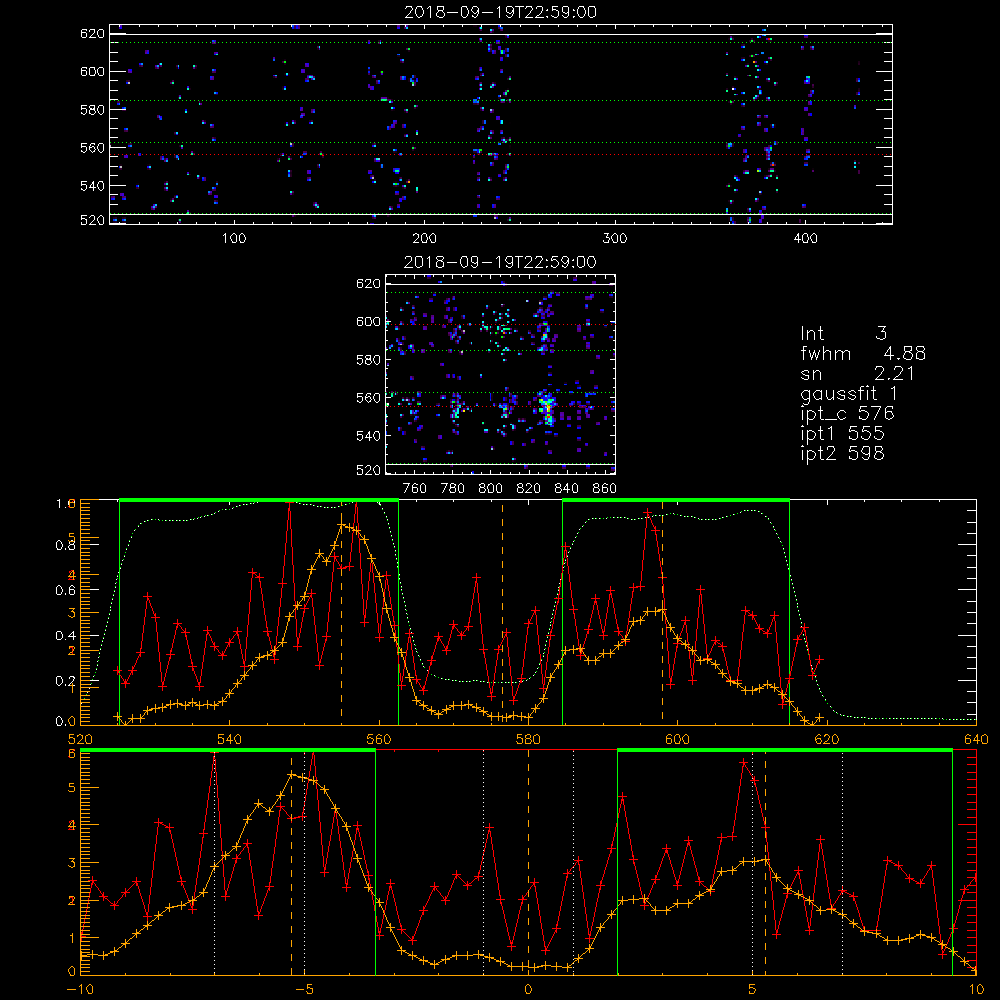Viewport: 1000px width, 1000px height.
Task: Select the 'fwhm 4.88' readout line
Action: pos(863,354)
